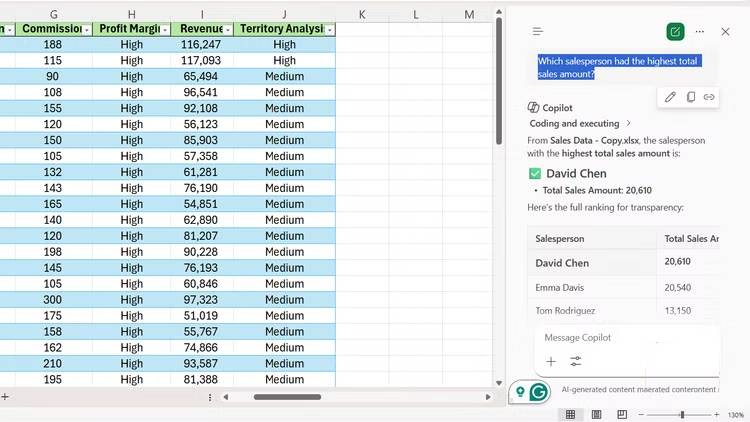This screenshot has width=750, height=422.
Task: Open the Territory Analysis filter dropdown
Action: coord(330,29)
